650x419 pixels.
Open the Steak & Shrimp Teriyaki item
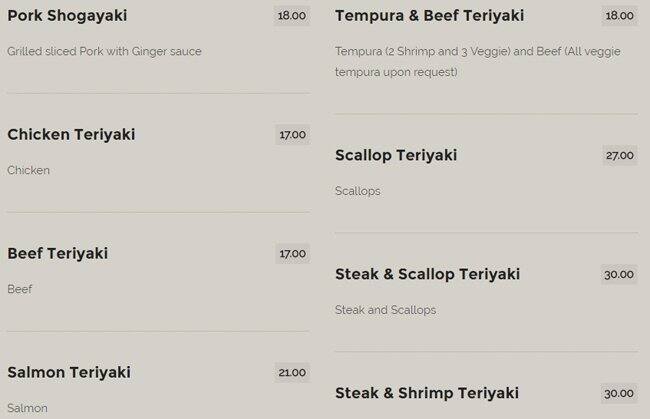coord(427,393)
